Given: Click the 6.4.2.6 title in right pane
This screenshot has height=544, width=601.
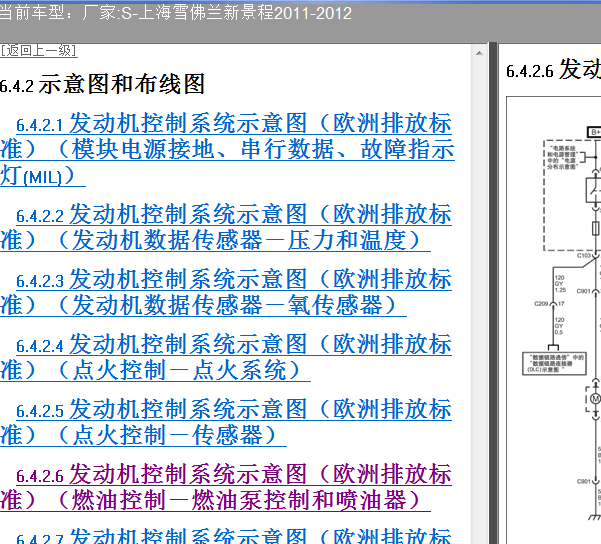Looking at the screenshot, I should click(553, 70).
